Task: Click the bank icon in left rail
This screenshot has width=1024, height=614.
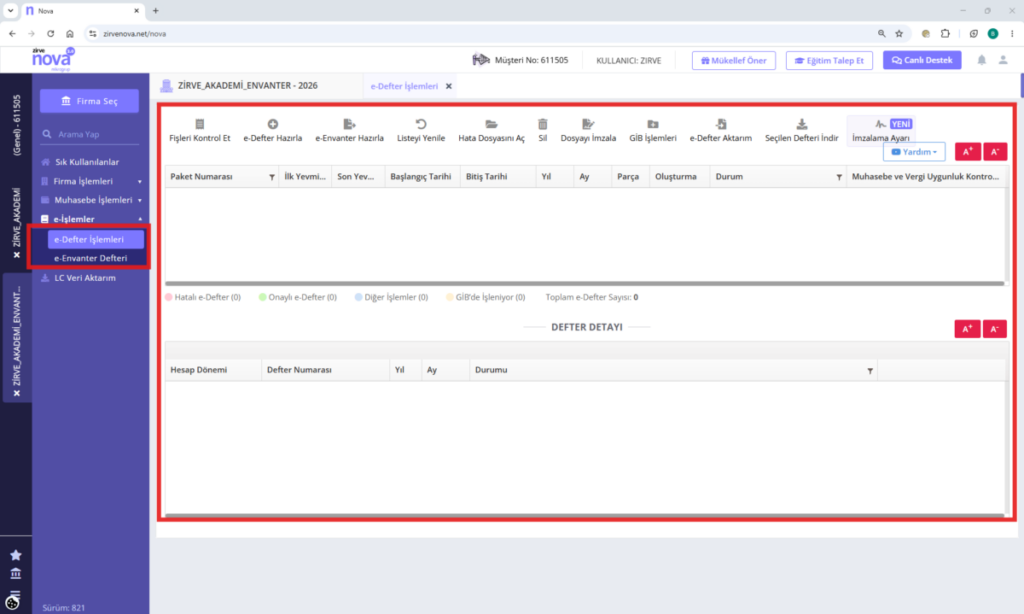Action: pos(16,574)
